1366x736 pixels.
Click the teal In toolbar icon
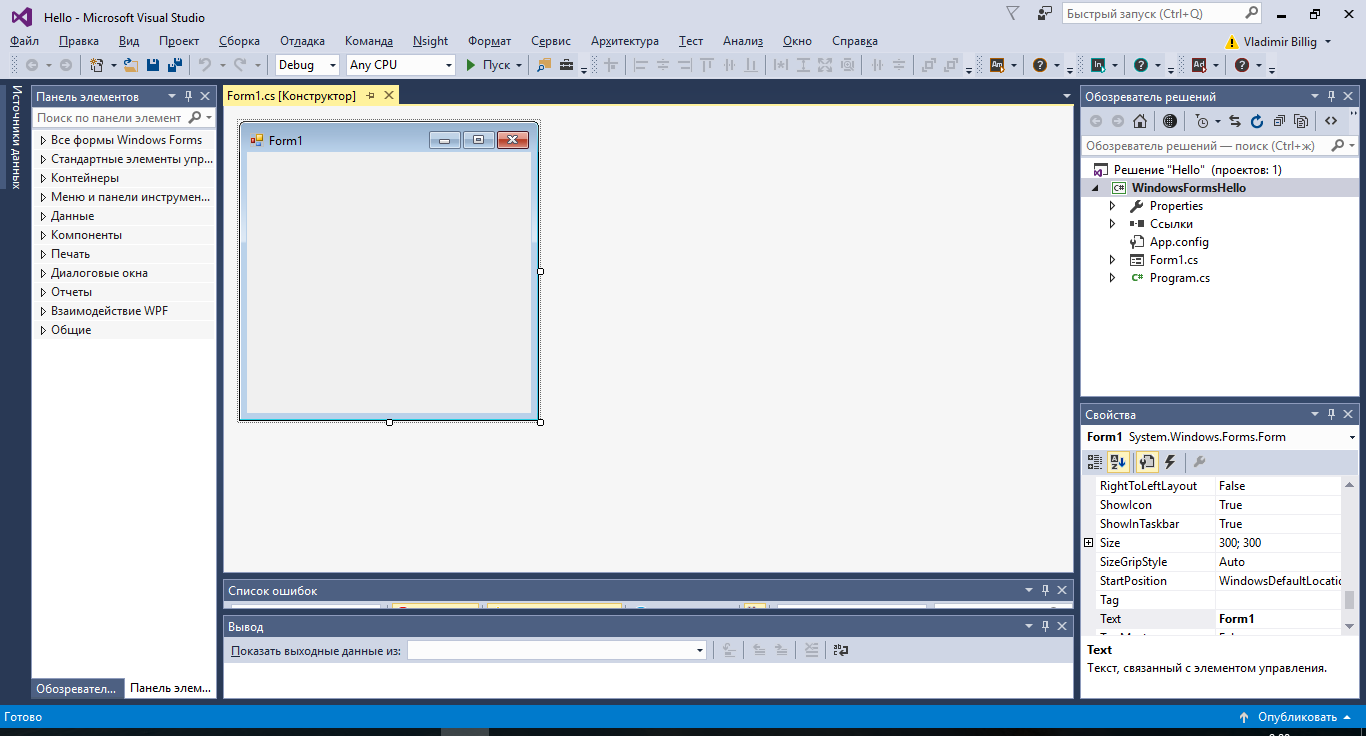[x=1098, y=65]
